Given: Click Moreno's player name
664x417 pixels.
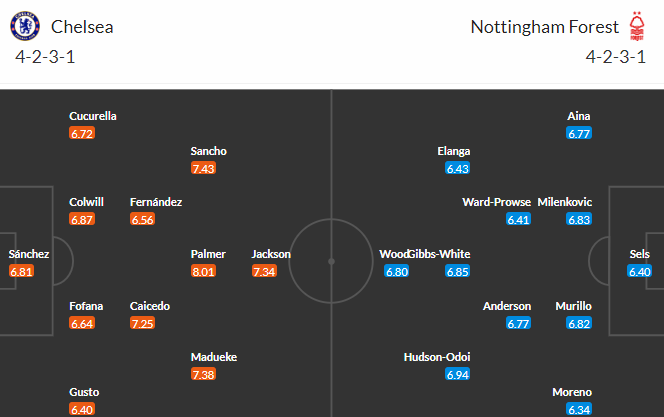Looking at the screenshot, I should (571, 392).
